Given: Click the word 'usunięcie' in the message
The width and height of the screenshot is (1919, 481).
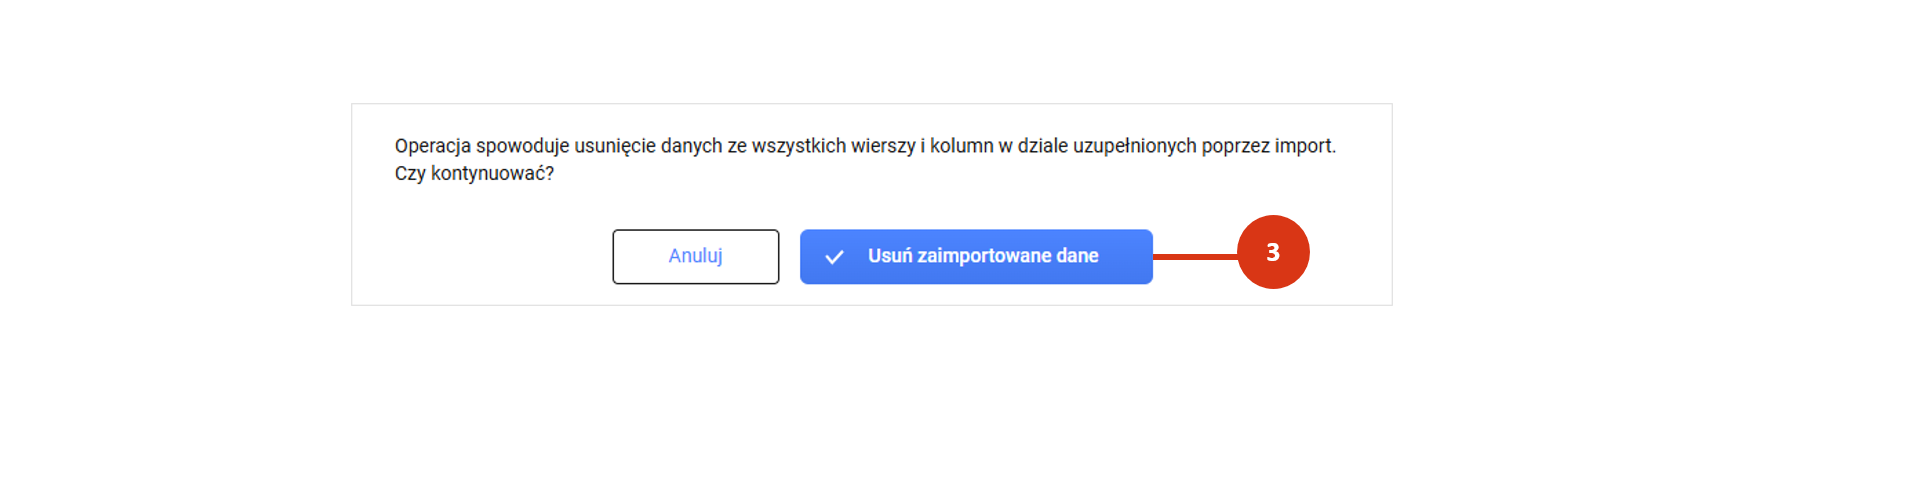Looking at the screenshot, I should pyautogui.click(x=614, y=146).
